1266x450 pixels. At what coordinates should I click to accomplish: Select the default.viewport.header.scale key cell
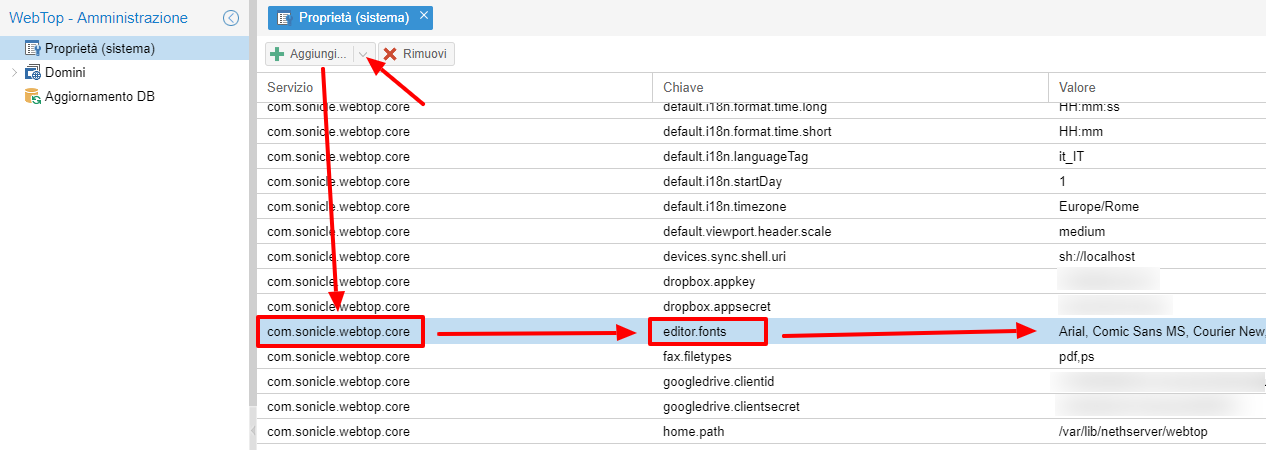pos(850,231)
